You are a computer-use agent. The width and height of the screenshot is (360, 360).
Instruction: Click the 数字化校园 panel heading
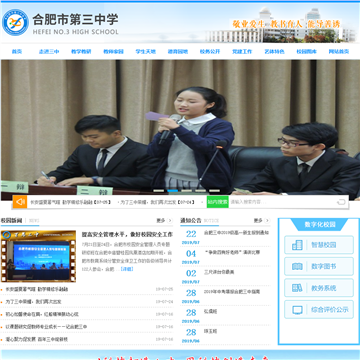click(320, 225)
